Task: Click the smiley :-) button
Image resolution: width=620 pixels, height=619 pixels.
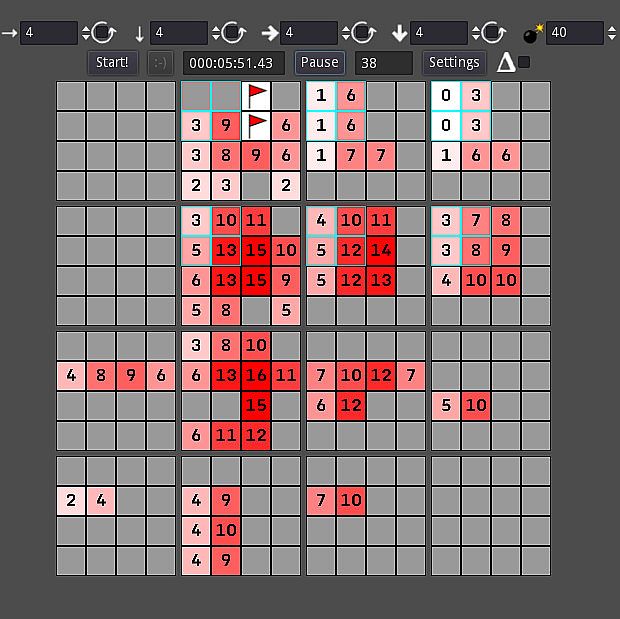Action: 160,62
